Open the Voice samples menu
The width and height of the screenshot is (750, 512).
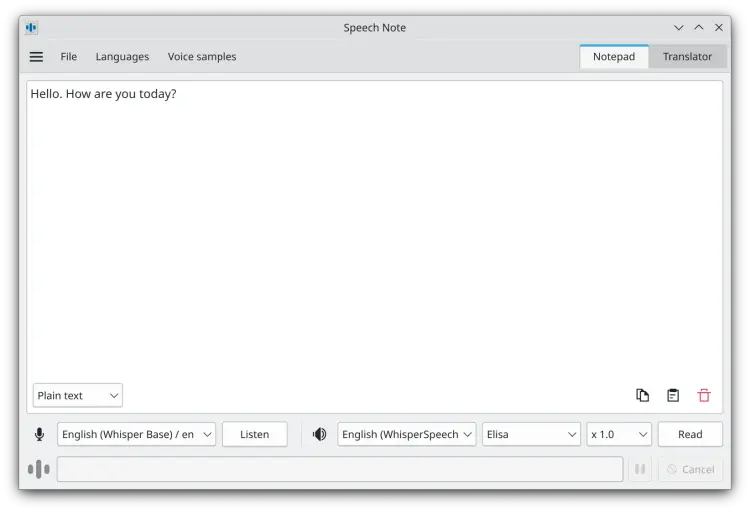pyautogui.click(x=202, y=56)
